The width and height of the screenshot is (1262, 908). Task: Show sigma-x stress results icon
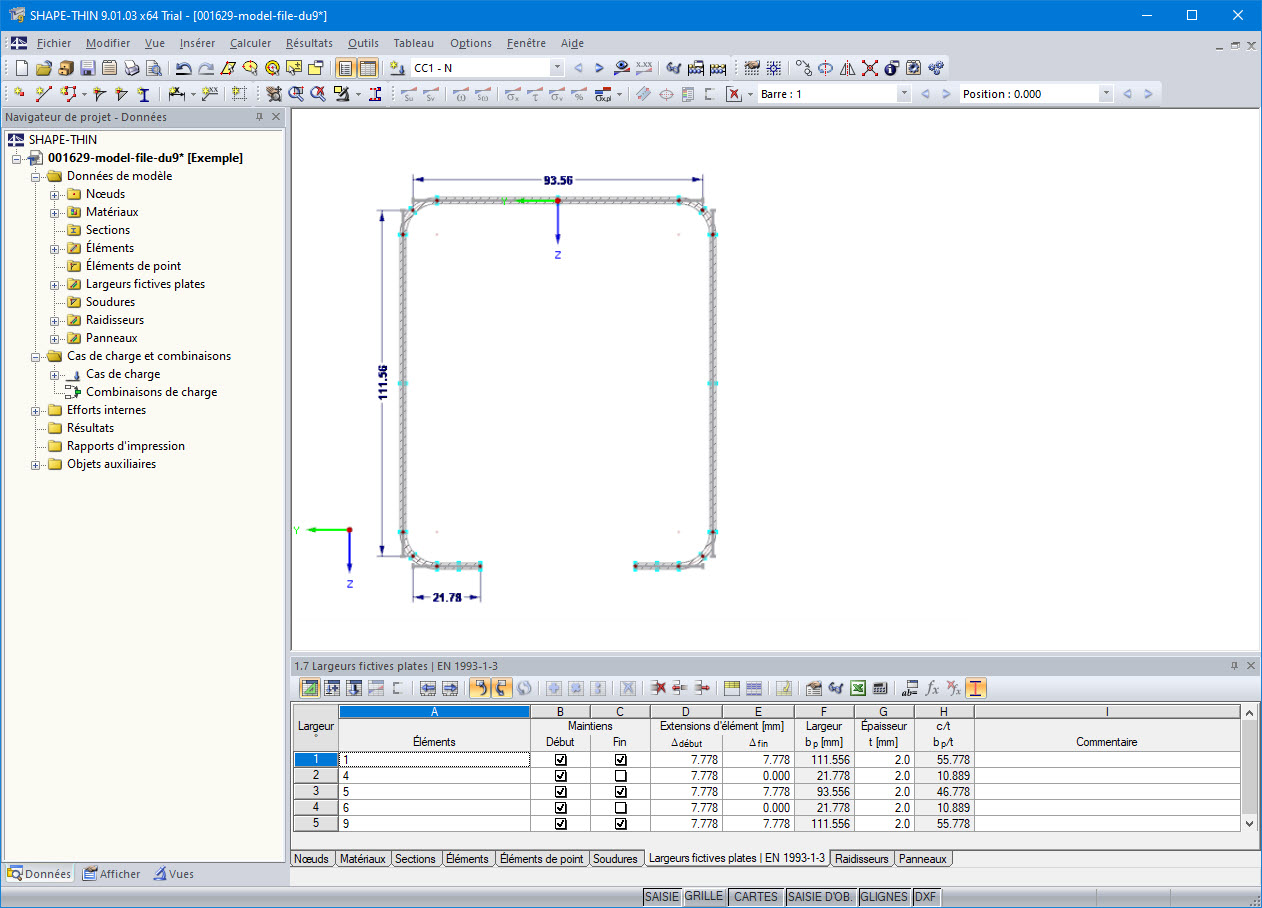click(512, 94)
